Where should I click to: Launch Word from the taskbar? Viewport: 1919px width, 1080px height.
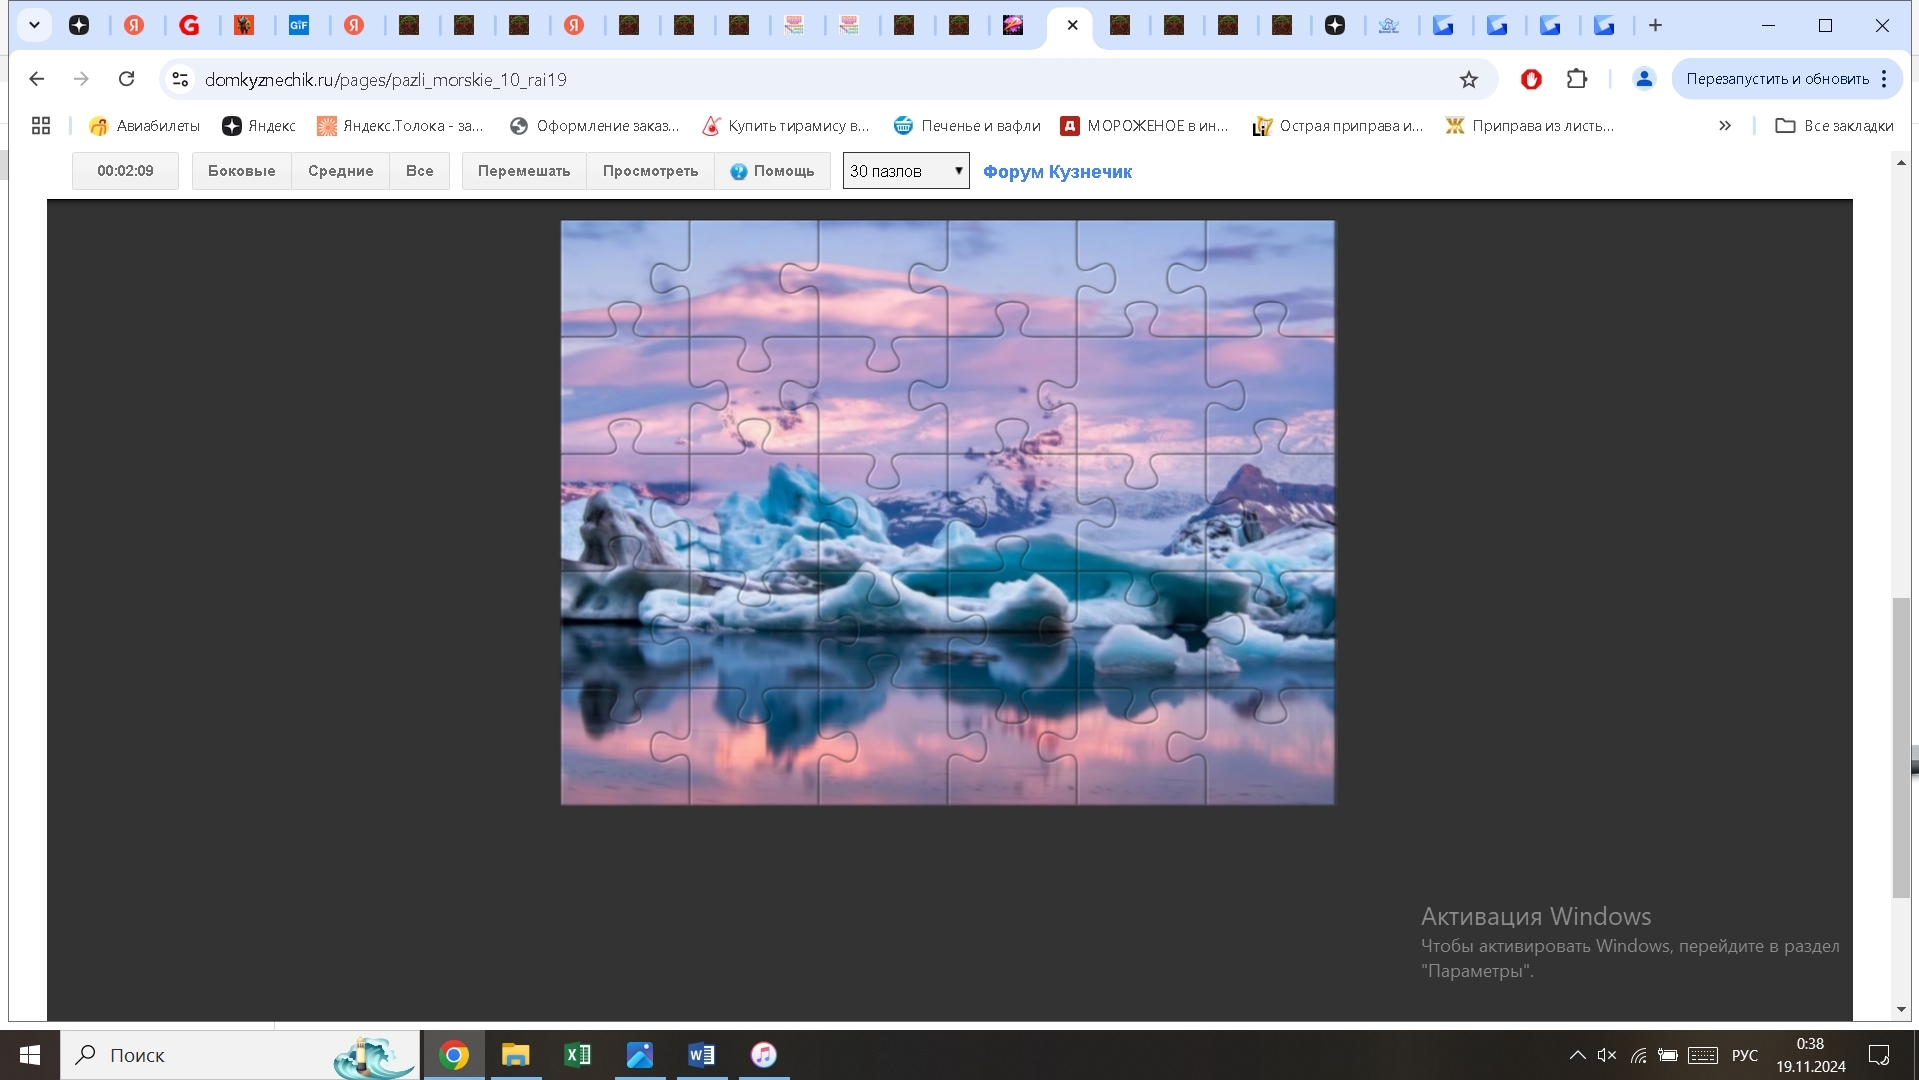click(702, 1055)
